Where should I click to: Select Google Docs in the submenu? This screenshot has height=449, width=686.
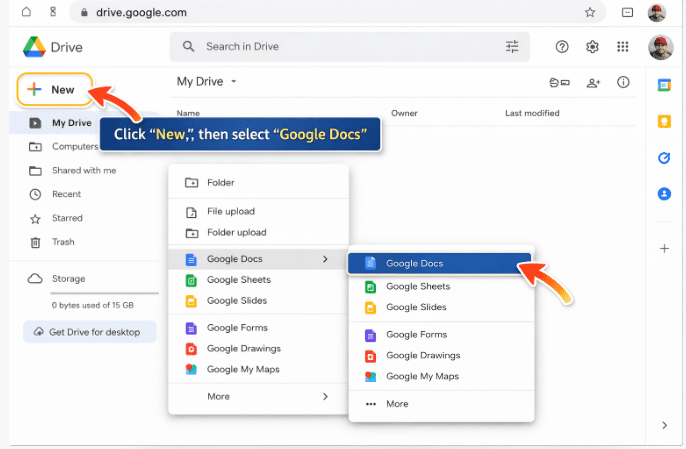tap(414, 263)
